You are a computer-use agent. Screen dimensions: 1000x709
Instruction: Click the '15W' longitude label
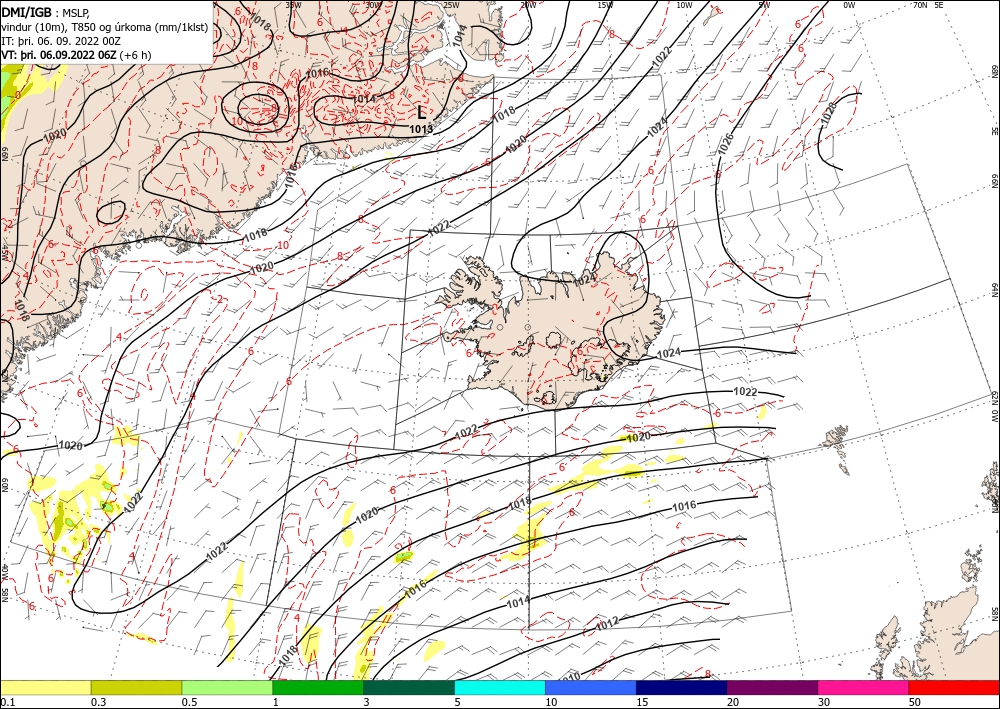[x=606, y=5]
